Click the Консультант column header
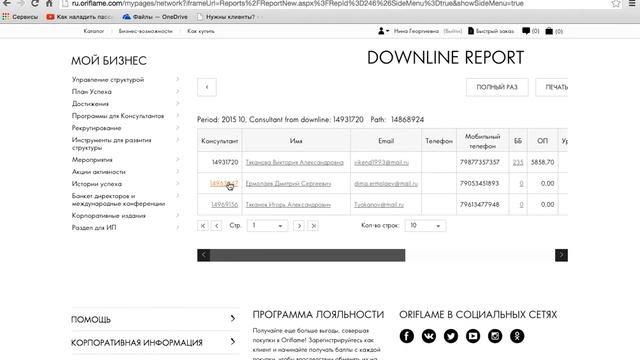This screenshot has height=360, width=640. click(x=220, y=141)
